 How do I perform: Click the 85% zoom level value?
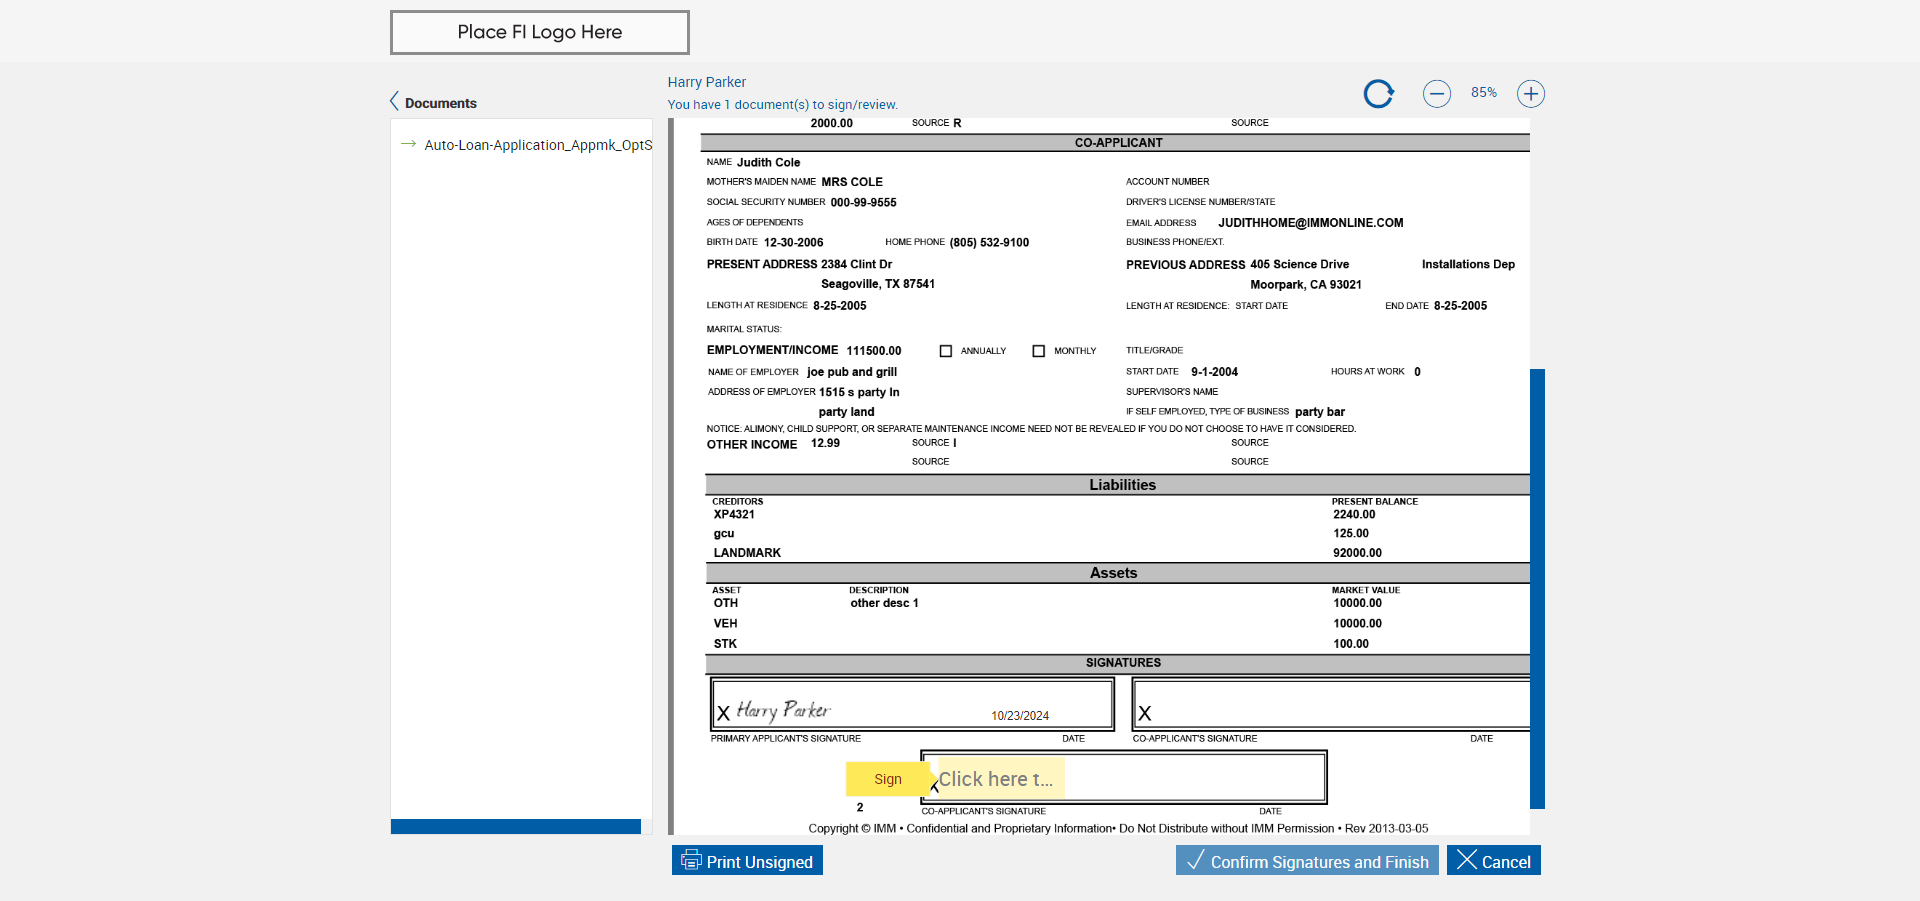tap(1484, 93)
